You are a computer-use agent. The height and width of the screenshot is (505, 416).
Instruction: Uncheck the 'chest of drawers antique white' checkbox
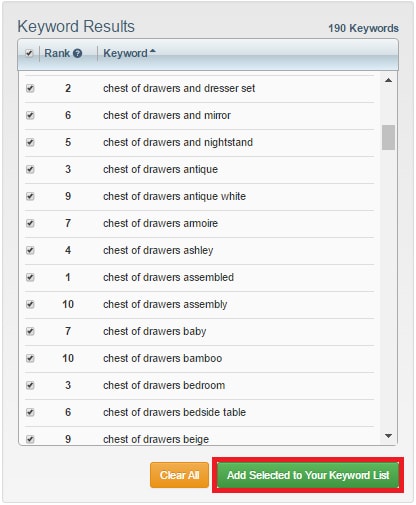tap(30, 196)
